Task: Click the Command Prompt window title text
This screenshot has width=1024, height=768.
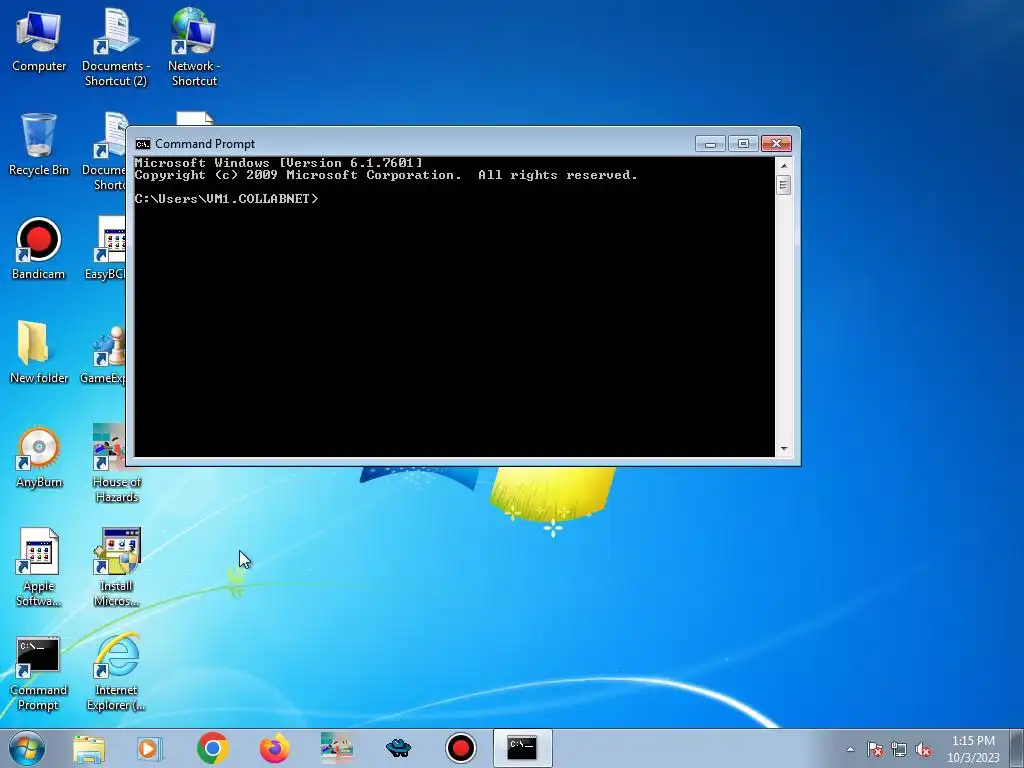Action: point(205,144)
